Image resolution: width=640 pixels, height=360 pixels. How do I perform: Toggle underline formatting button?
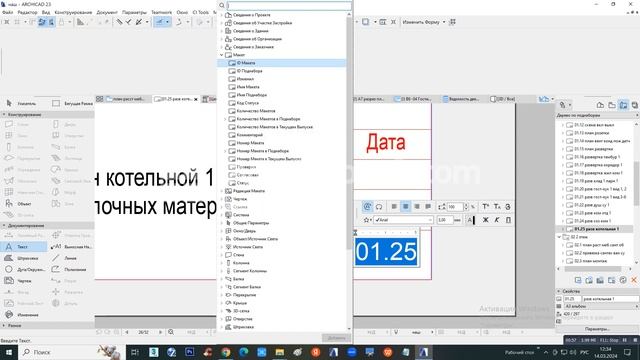click(x=508, y=220)
